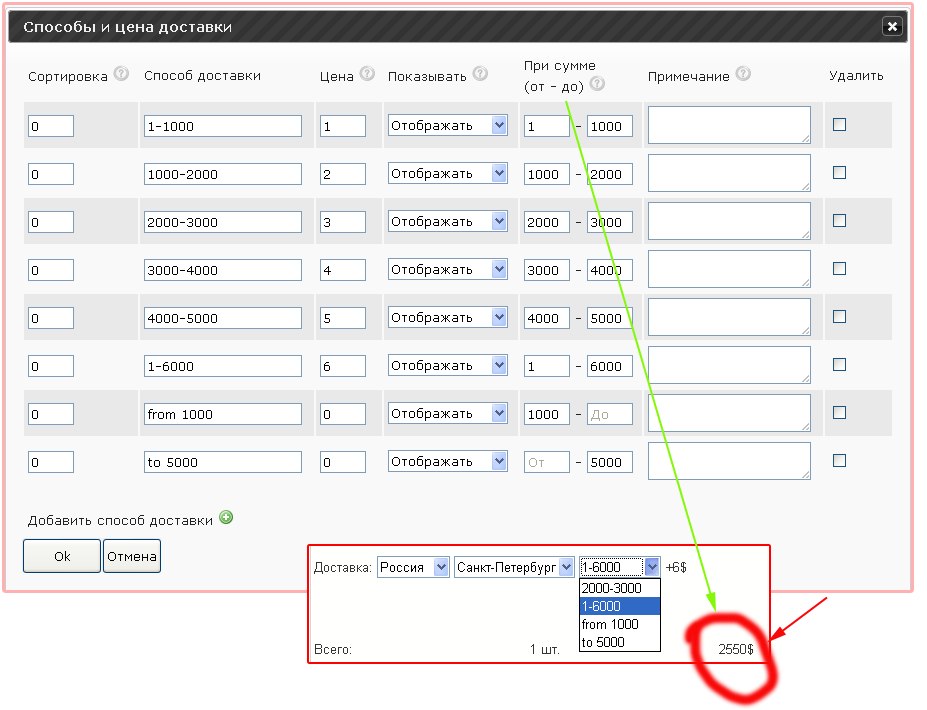
Task: Click help icon next to Цена
Action: (366, 74)
